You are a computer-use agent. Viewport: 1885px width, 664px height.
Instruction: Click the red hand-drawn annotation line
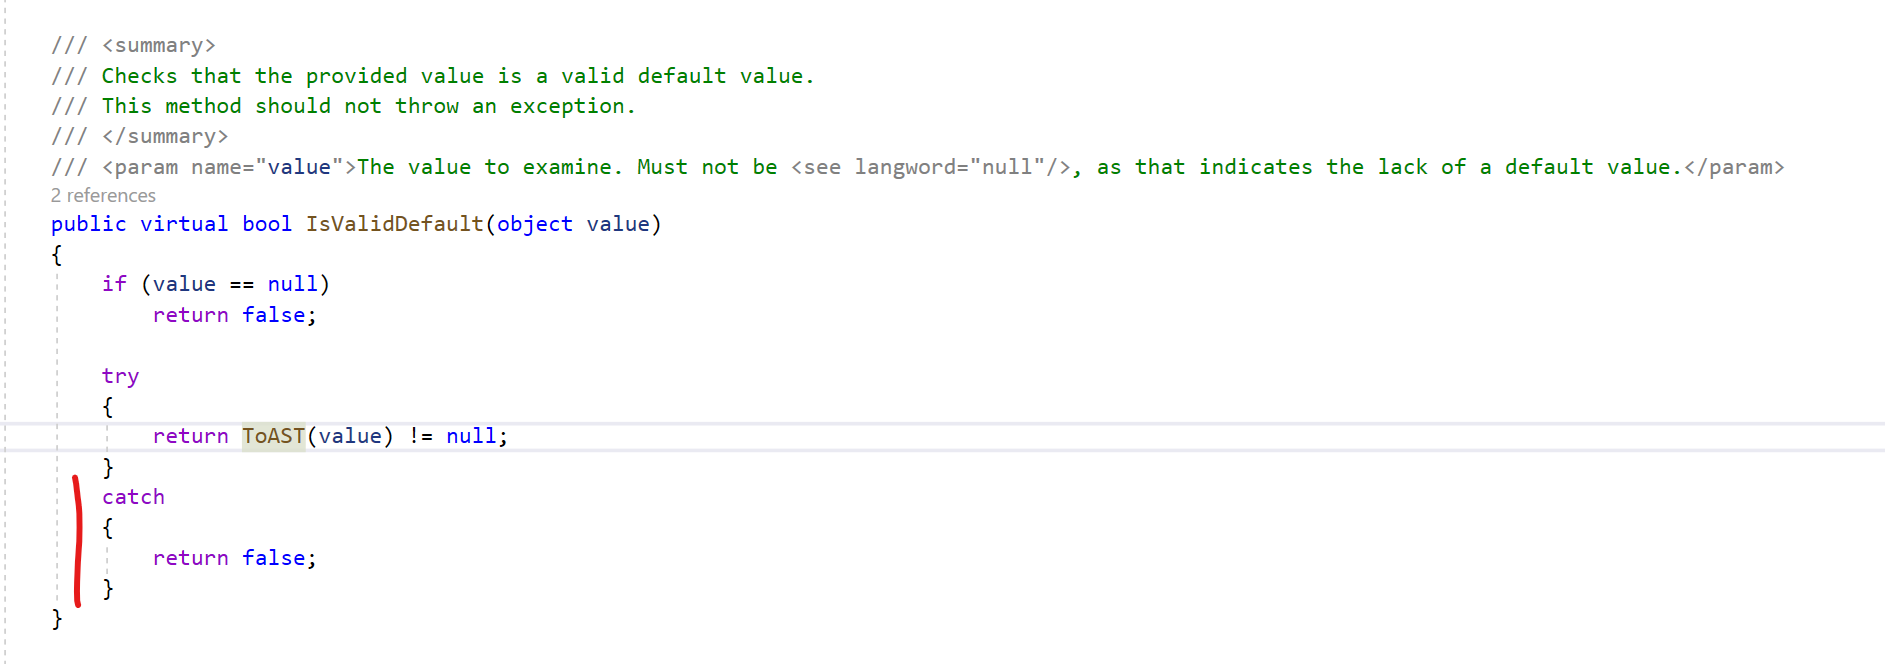[x=78, y=541]
